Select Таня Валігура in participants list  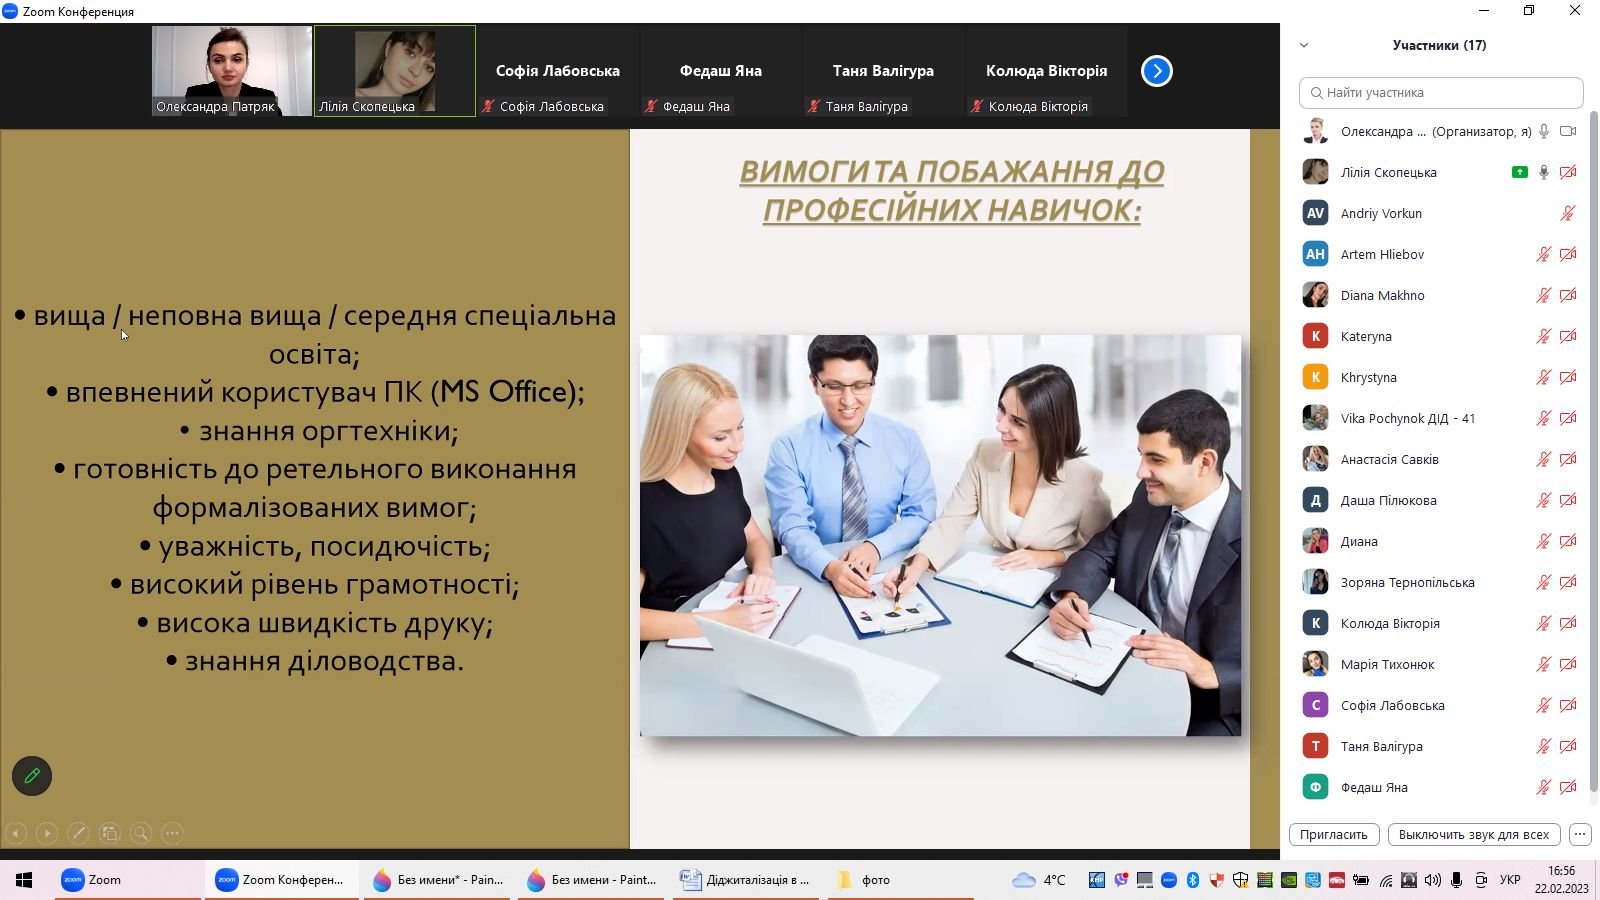coord(1441,746)
